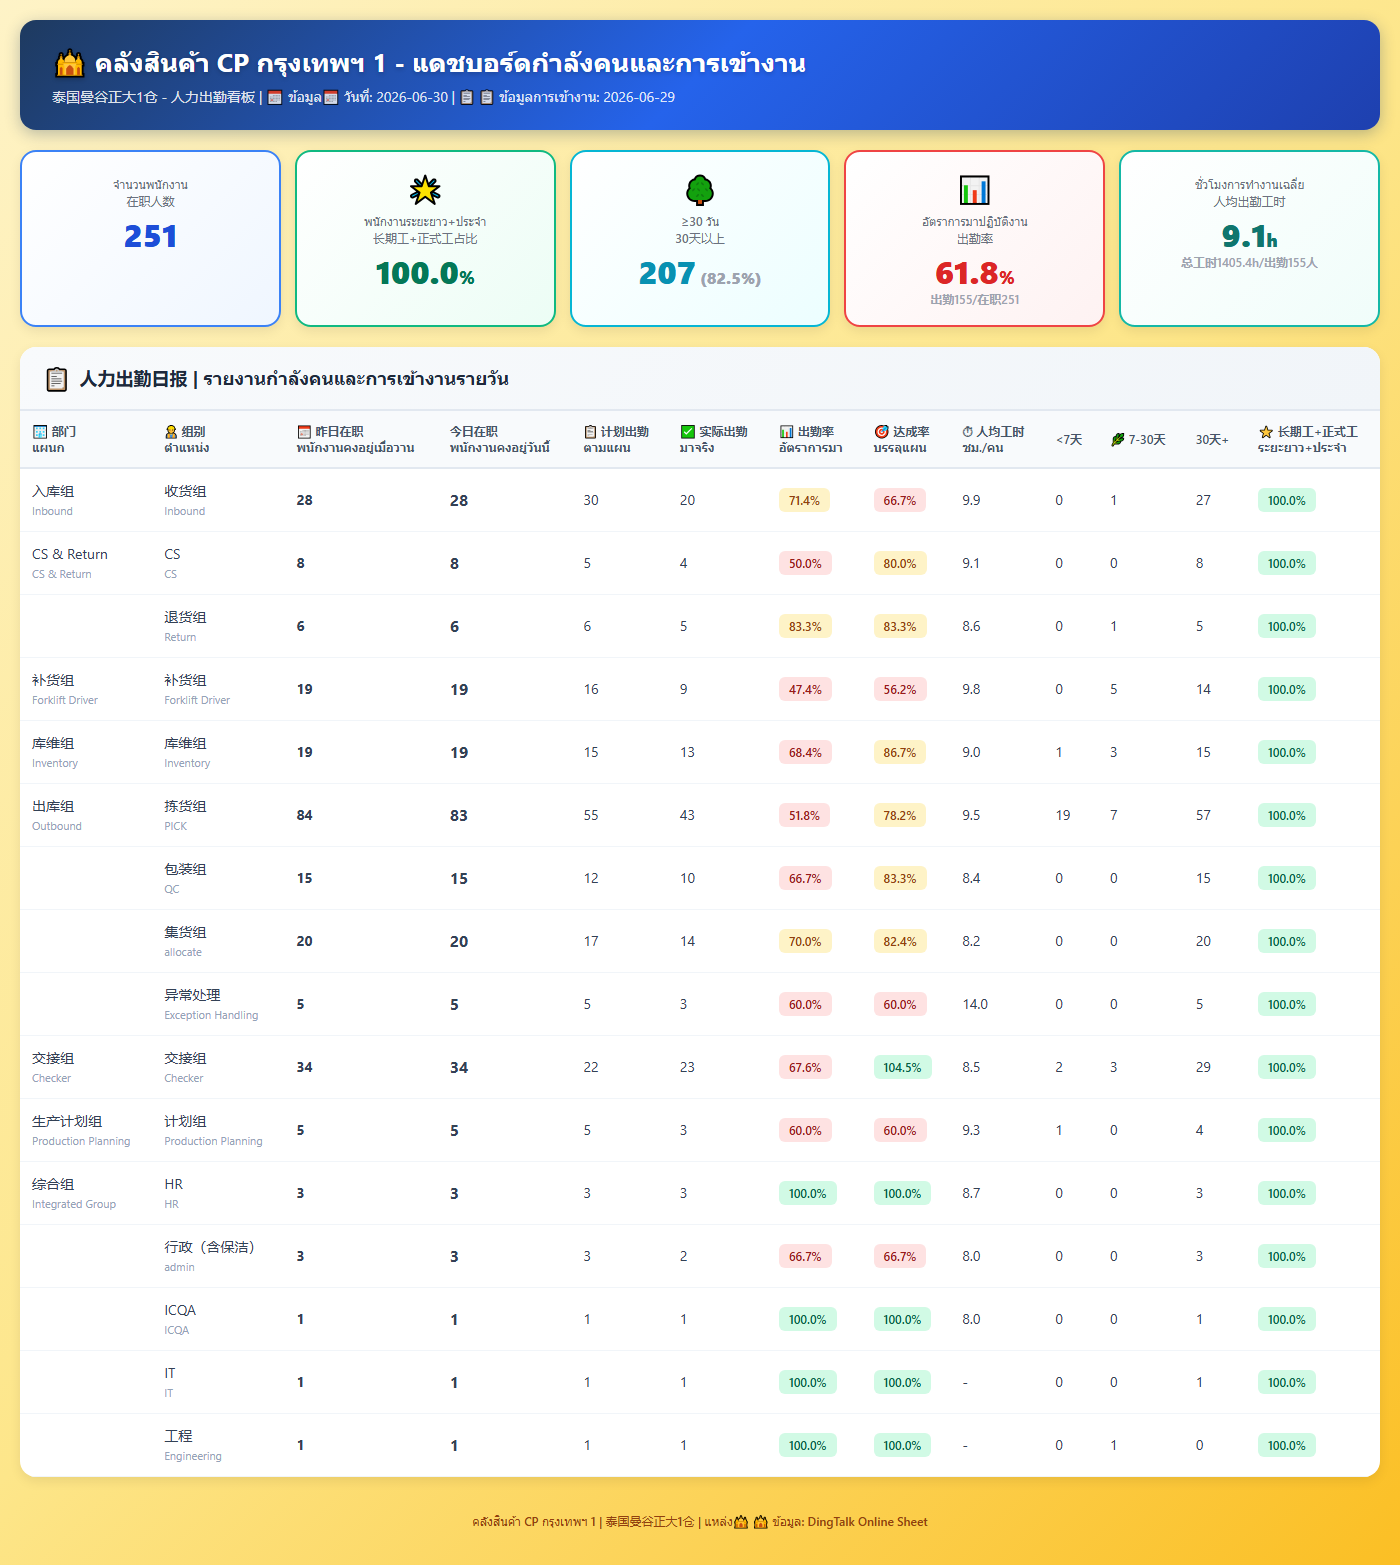Click the 83 今日在职 value in 拣货组 row
This screenshot has width=1400, height=1565.
tap(459, 815)
